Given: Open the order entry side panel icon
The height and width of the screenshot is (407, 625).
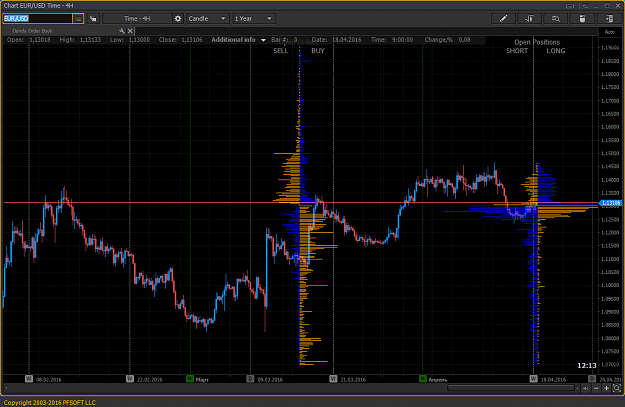Looking at the screenshot, I should [x=609, y=18].
